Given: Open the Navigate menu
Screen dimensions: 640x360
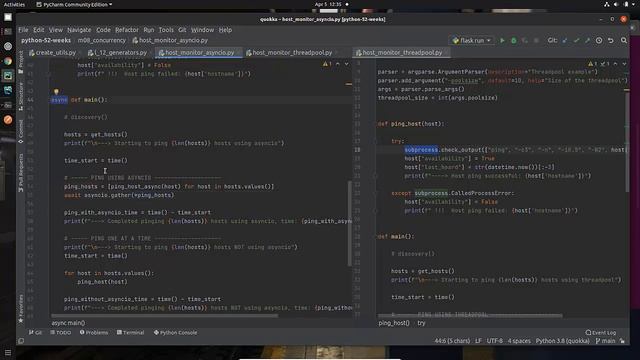Looking at the screenshot, I should pos(79,30).
